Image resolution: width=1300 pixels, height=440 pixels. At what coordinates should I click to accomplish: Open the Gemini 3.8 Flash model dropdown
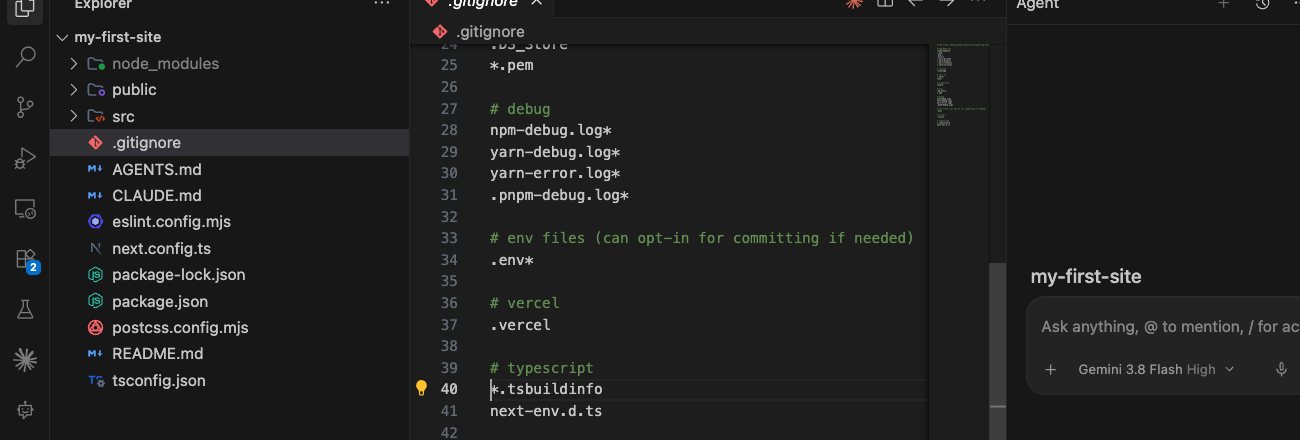(1155, 369)
